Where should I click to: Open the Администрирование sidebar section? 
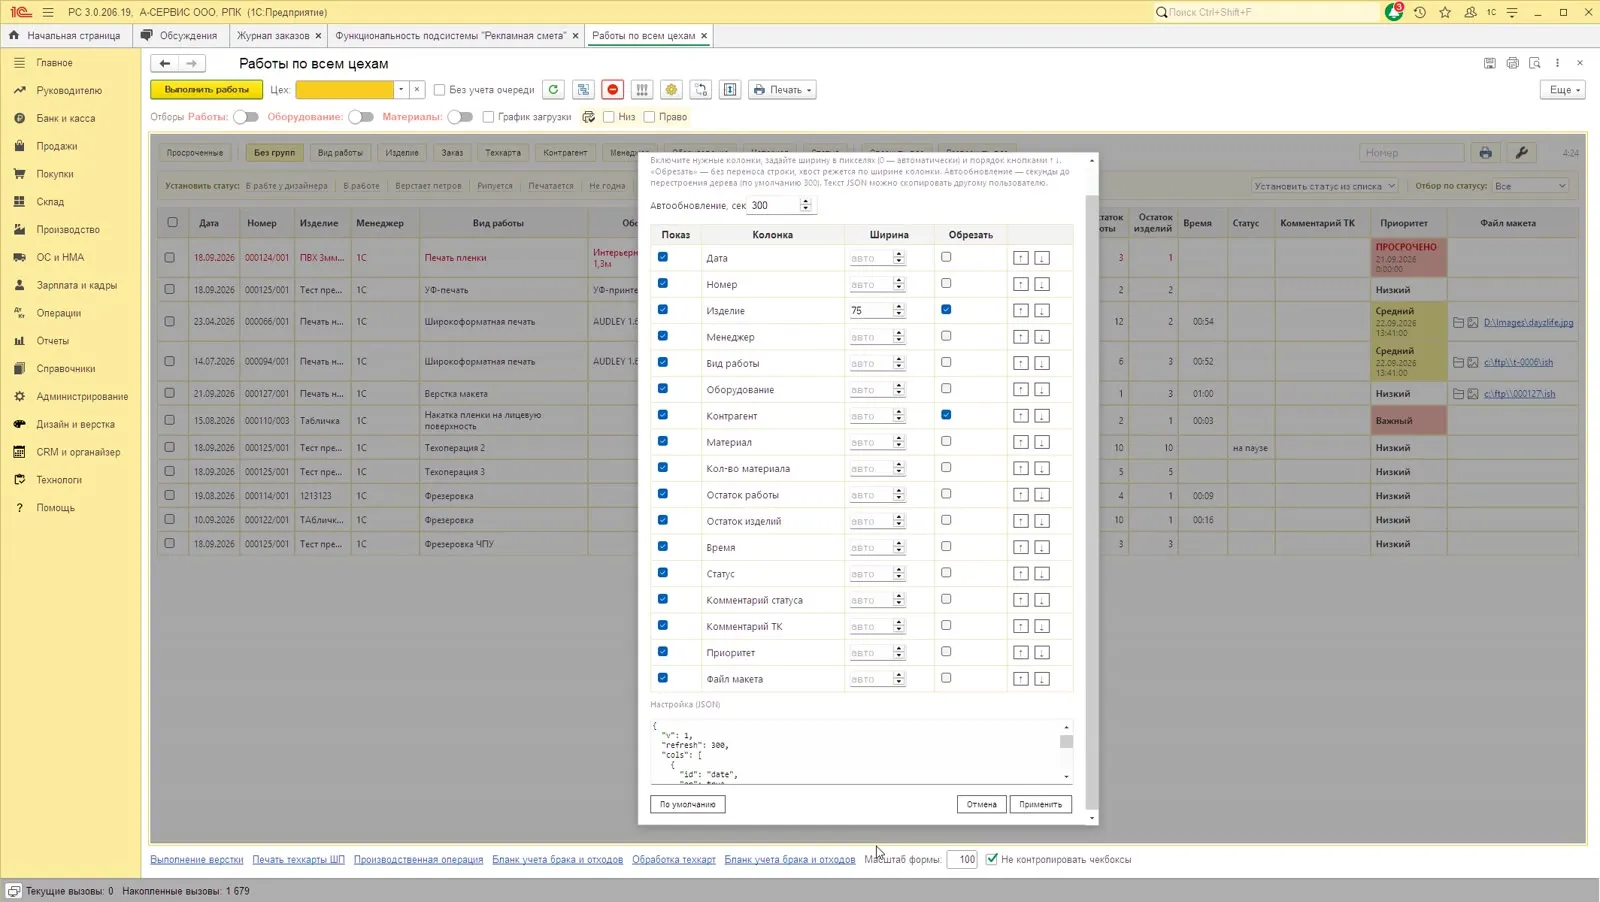[82, 397]
